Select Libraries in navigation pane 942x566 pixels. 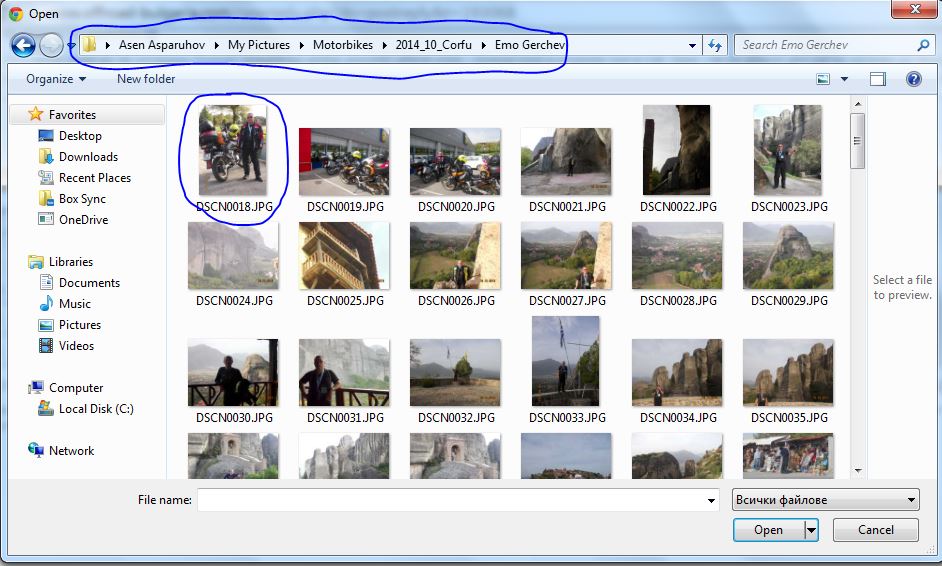click(x=71, y=262)
